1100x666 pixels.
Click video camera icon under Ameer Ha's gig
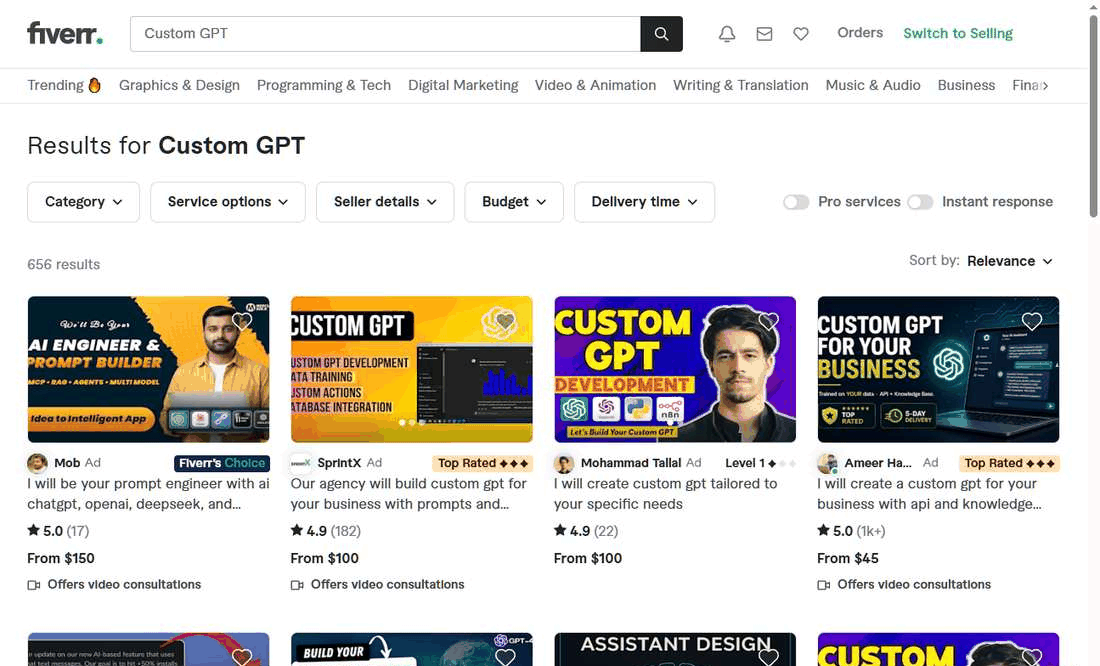tap(824, 585)
